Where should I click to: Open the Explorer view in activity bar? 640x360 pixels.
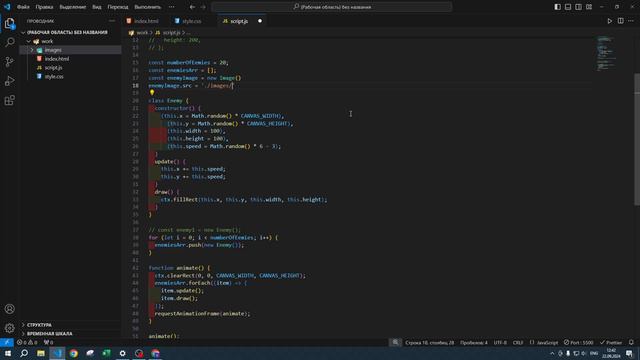pyautogui.click(x=9, y=23)
